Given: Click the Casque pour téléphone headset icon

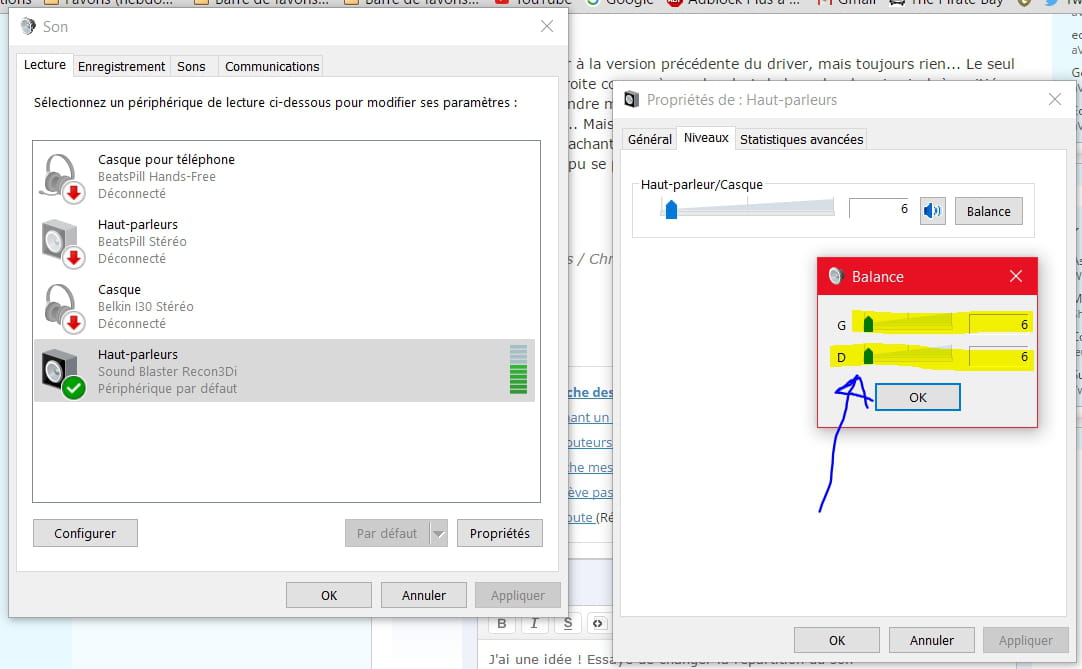Looking at the screenshot, I should pos(62,178).
